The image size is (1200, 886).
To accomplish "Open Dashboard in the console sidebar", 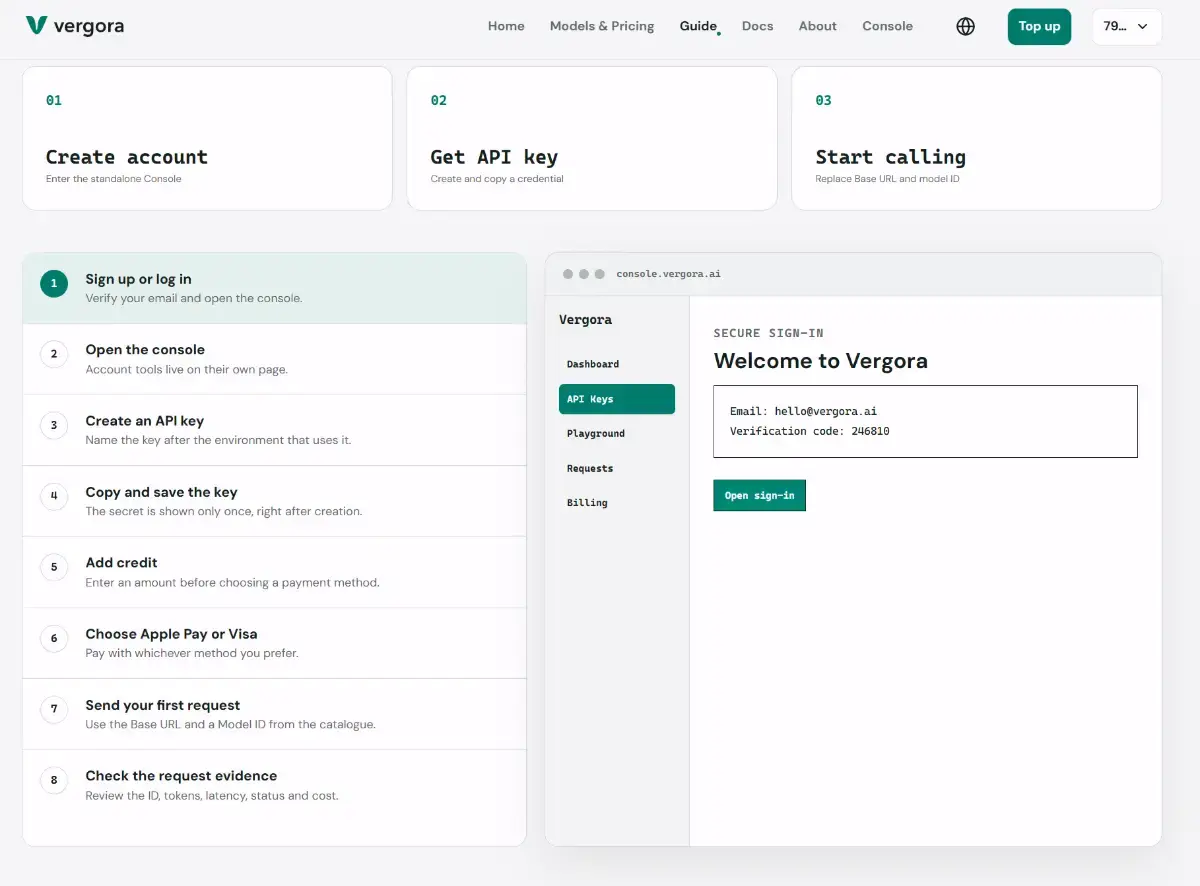I will [617, 364].
